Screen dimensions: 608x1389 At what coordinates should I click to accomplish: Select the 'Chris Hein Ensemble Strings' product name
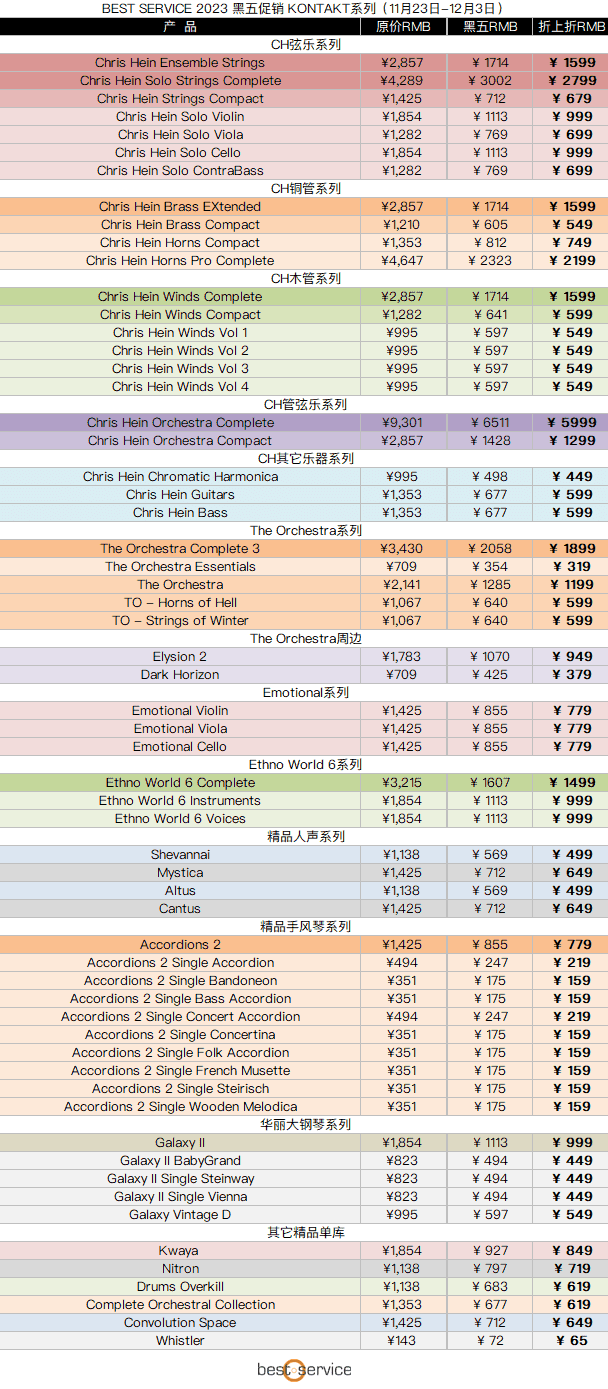180,63
